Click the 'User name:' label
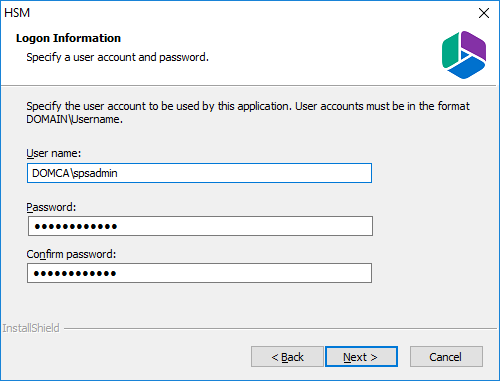The width and height of the screenshot is (500, 381). pos(54,153)
